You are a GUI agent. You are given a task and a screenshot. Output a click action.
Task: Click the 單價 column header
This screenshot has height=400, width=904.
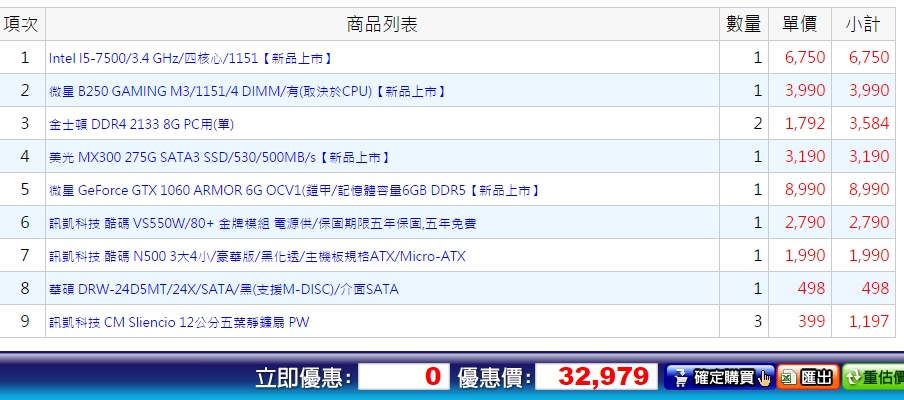click(x=800, y=24)
